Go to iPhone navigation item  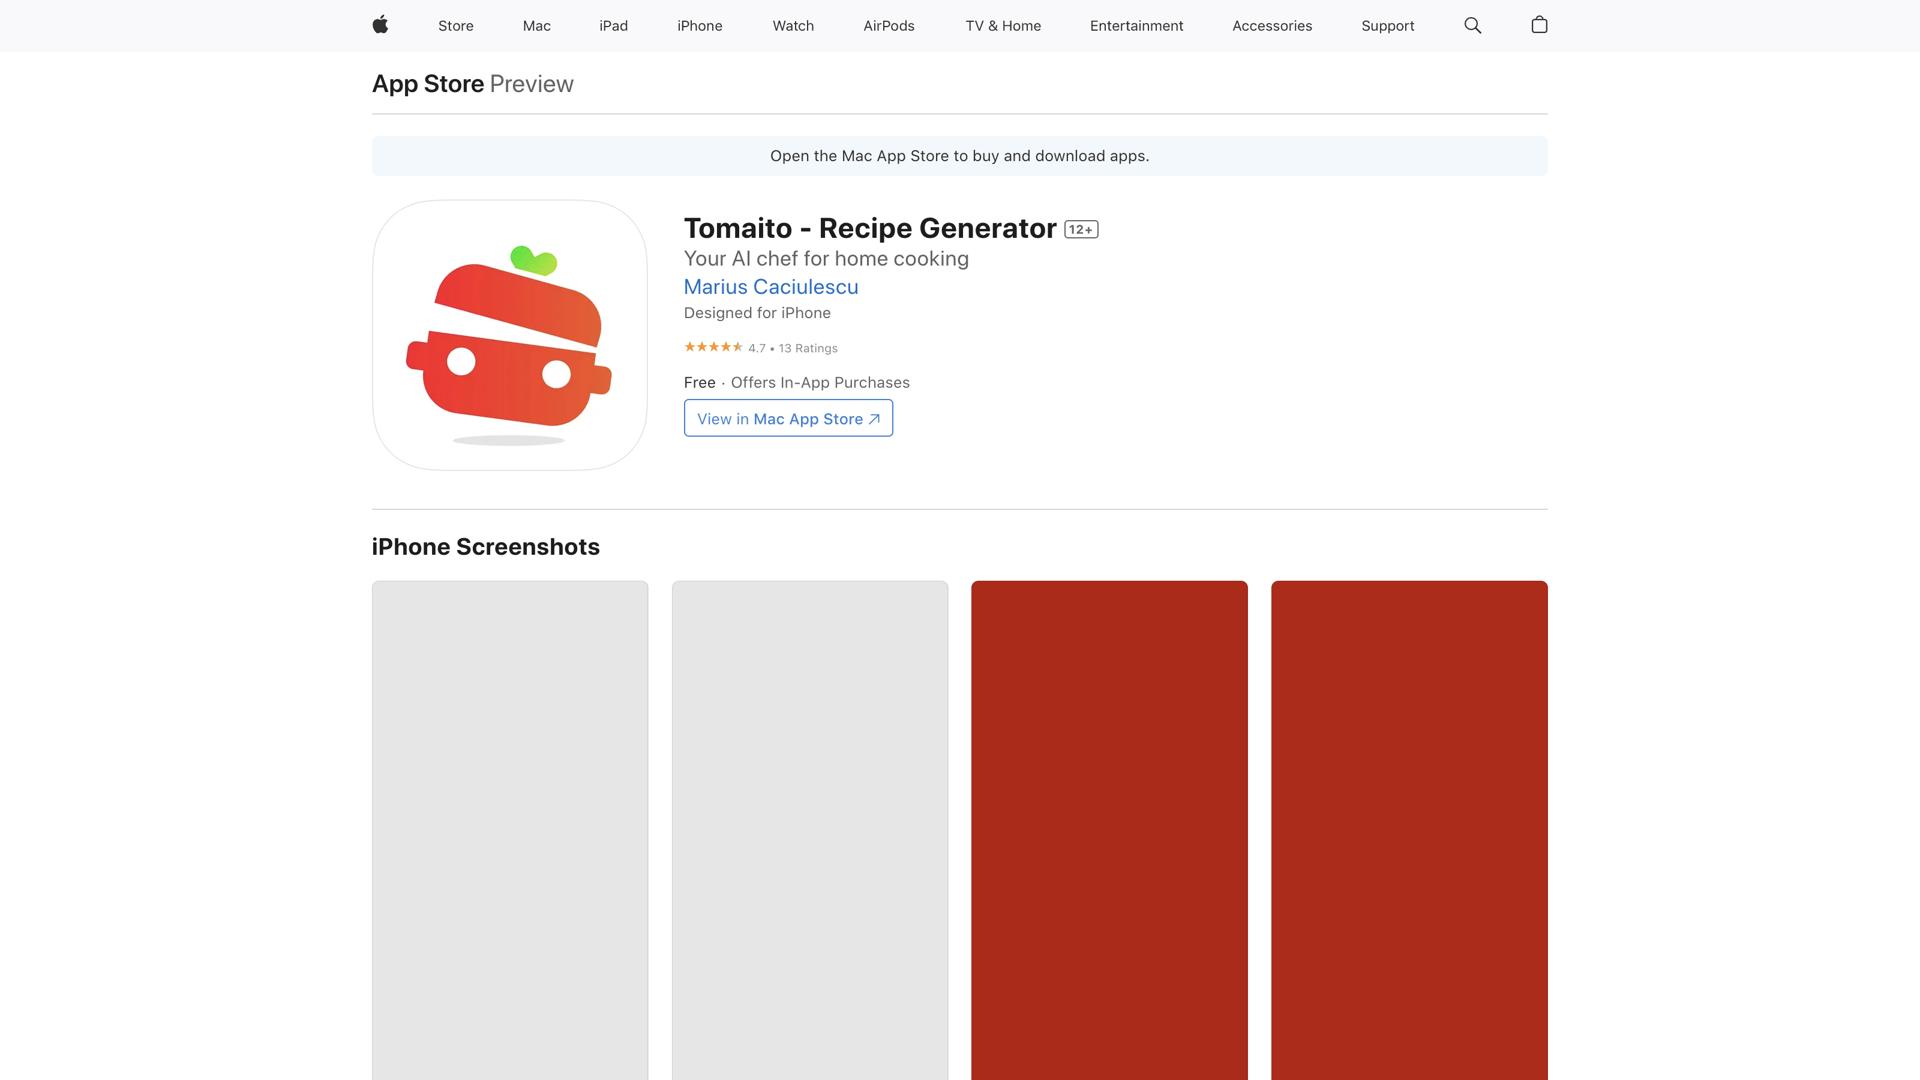699,26
